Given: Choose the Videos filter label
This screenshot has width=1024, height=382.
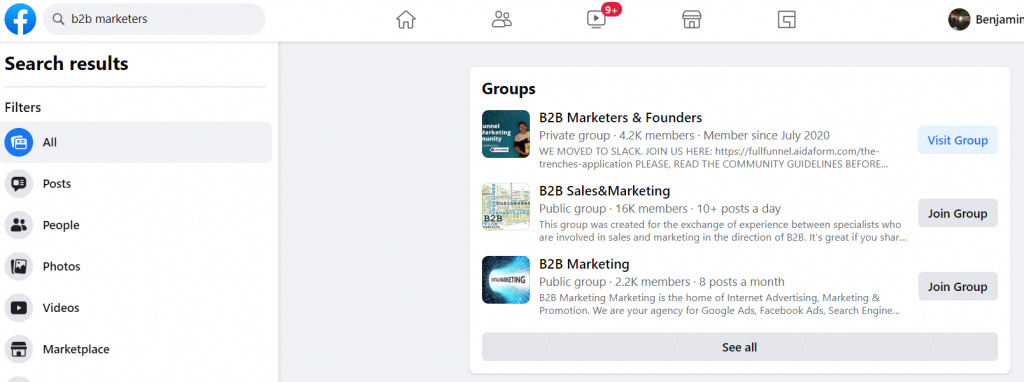Looking at the screenshot, I should click(x=61, y=308).
